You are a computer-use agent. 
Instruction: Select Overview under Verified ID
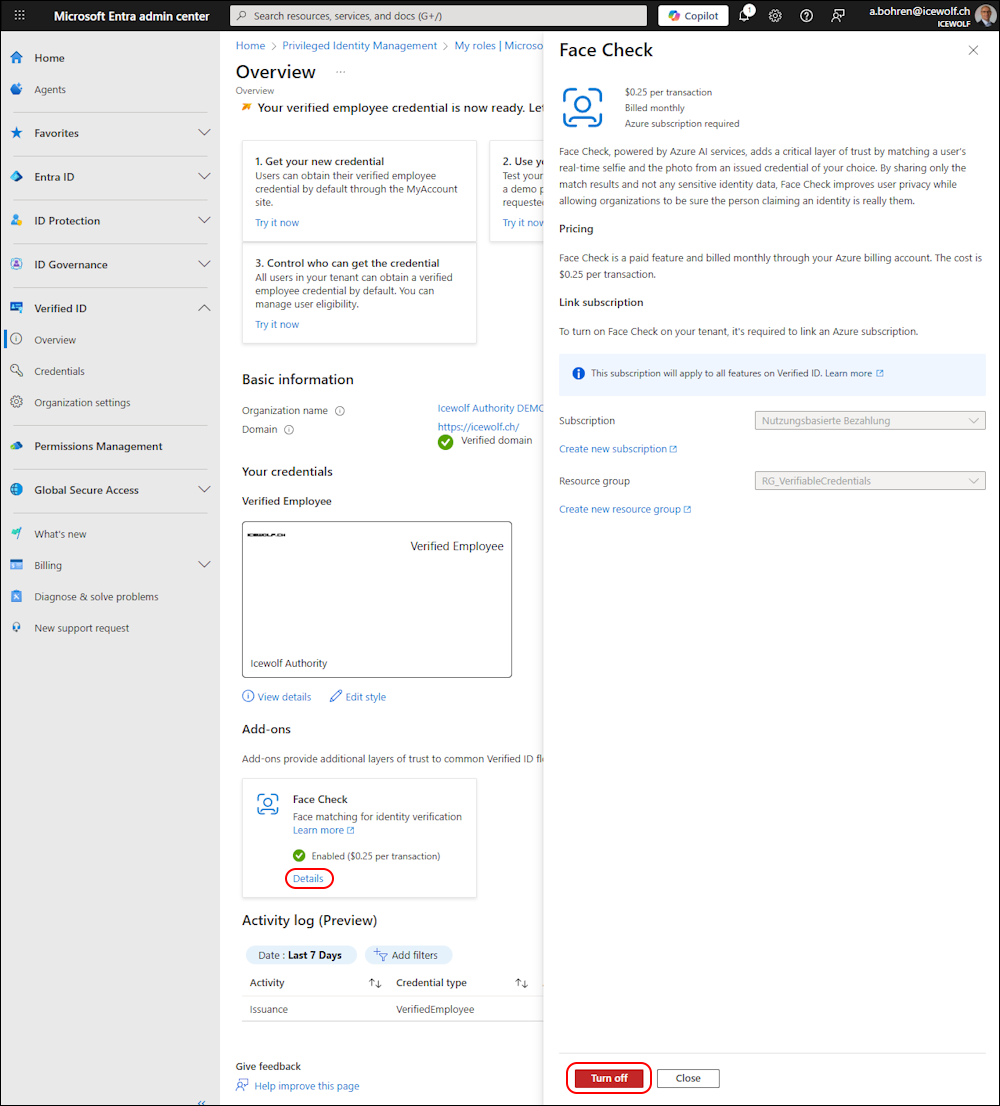coord(55,340)
